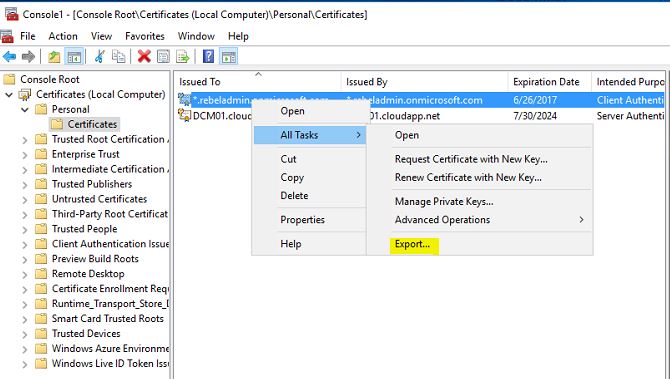Viewport: 670px width, 379px height.
Task: Click the Forward arrow toolbar icon
Action: pos(28,56)
